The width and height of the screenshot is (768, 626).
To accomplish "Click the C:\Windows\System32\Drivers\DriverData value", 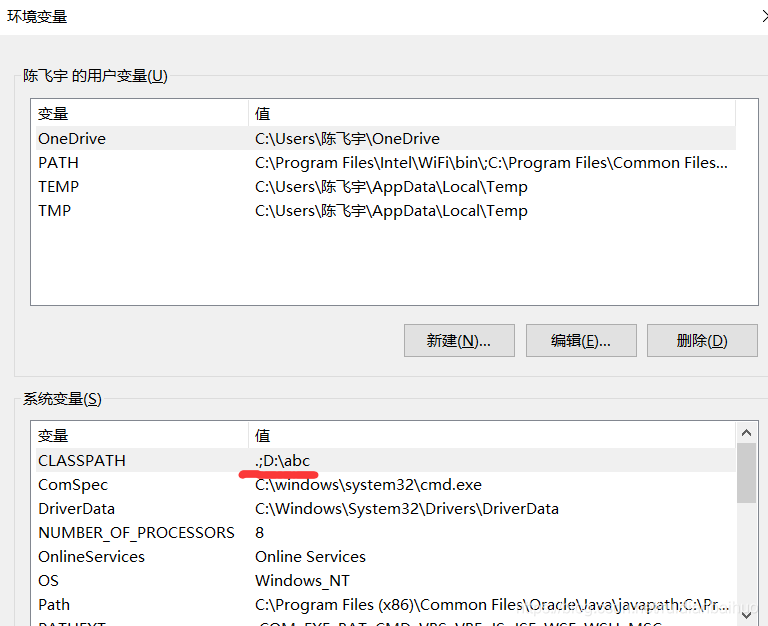I will click(x=407, y=508).
